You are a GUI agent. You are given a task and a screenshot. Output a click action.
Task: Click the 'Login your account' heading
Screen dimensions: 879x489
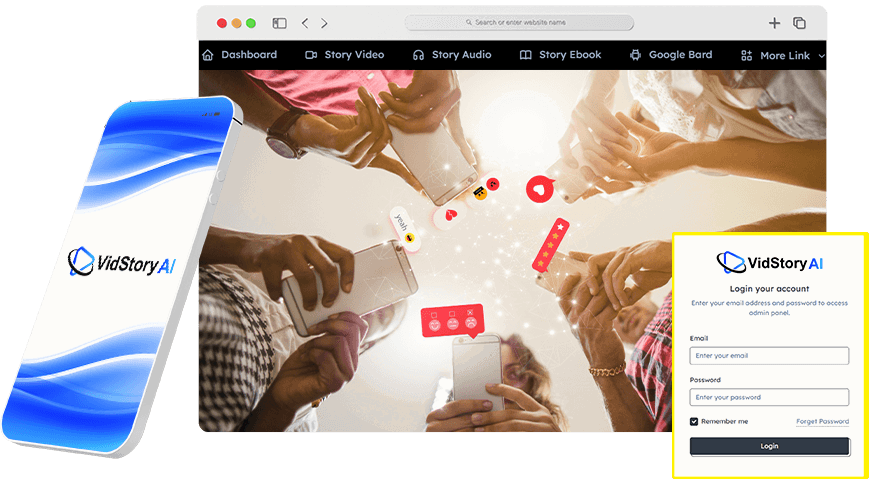(x=769, y=289)
